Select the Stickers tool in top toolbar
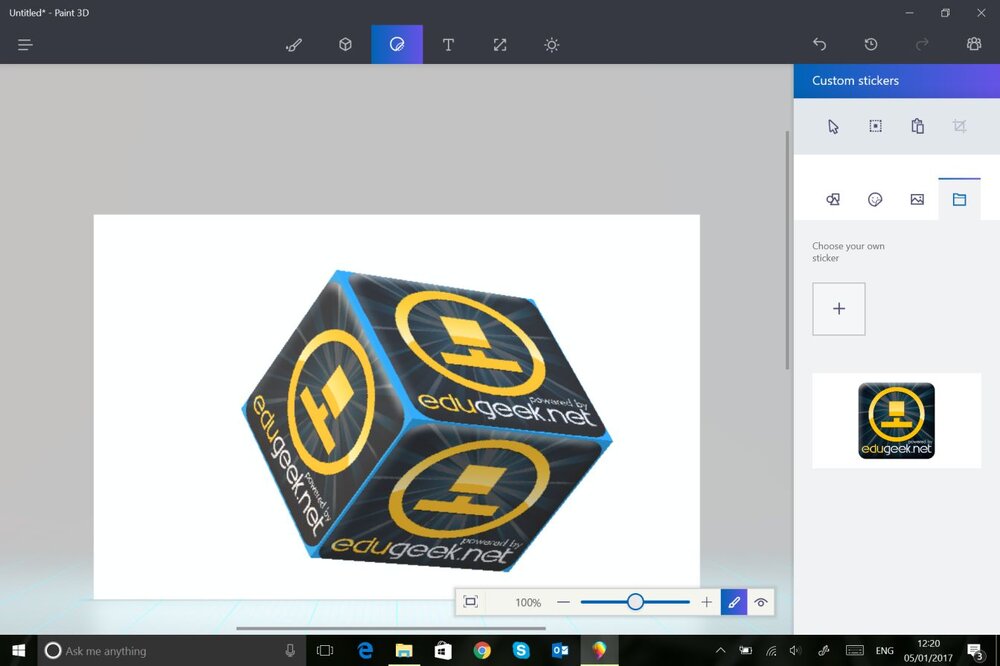 397,45
